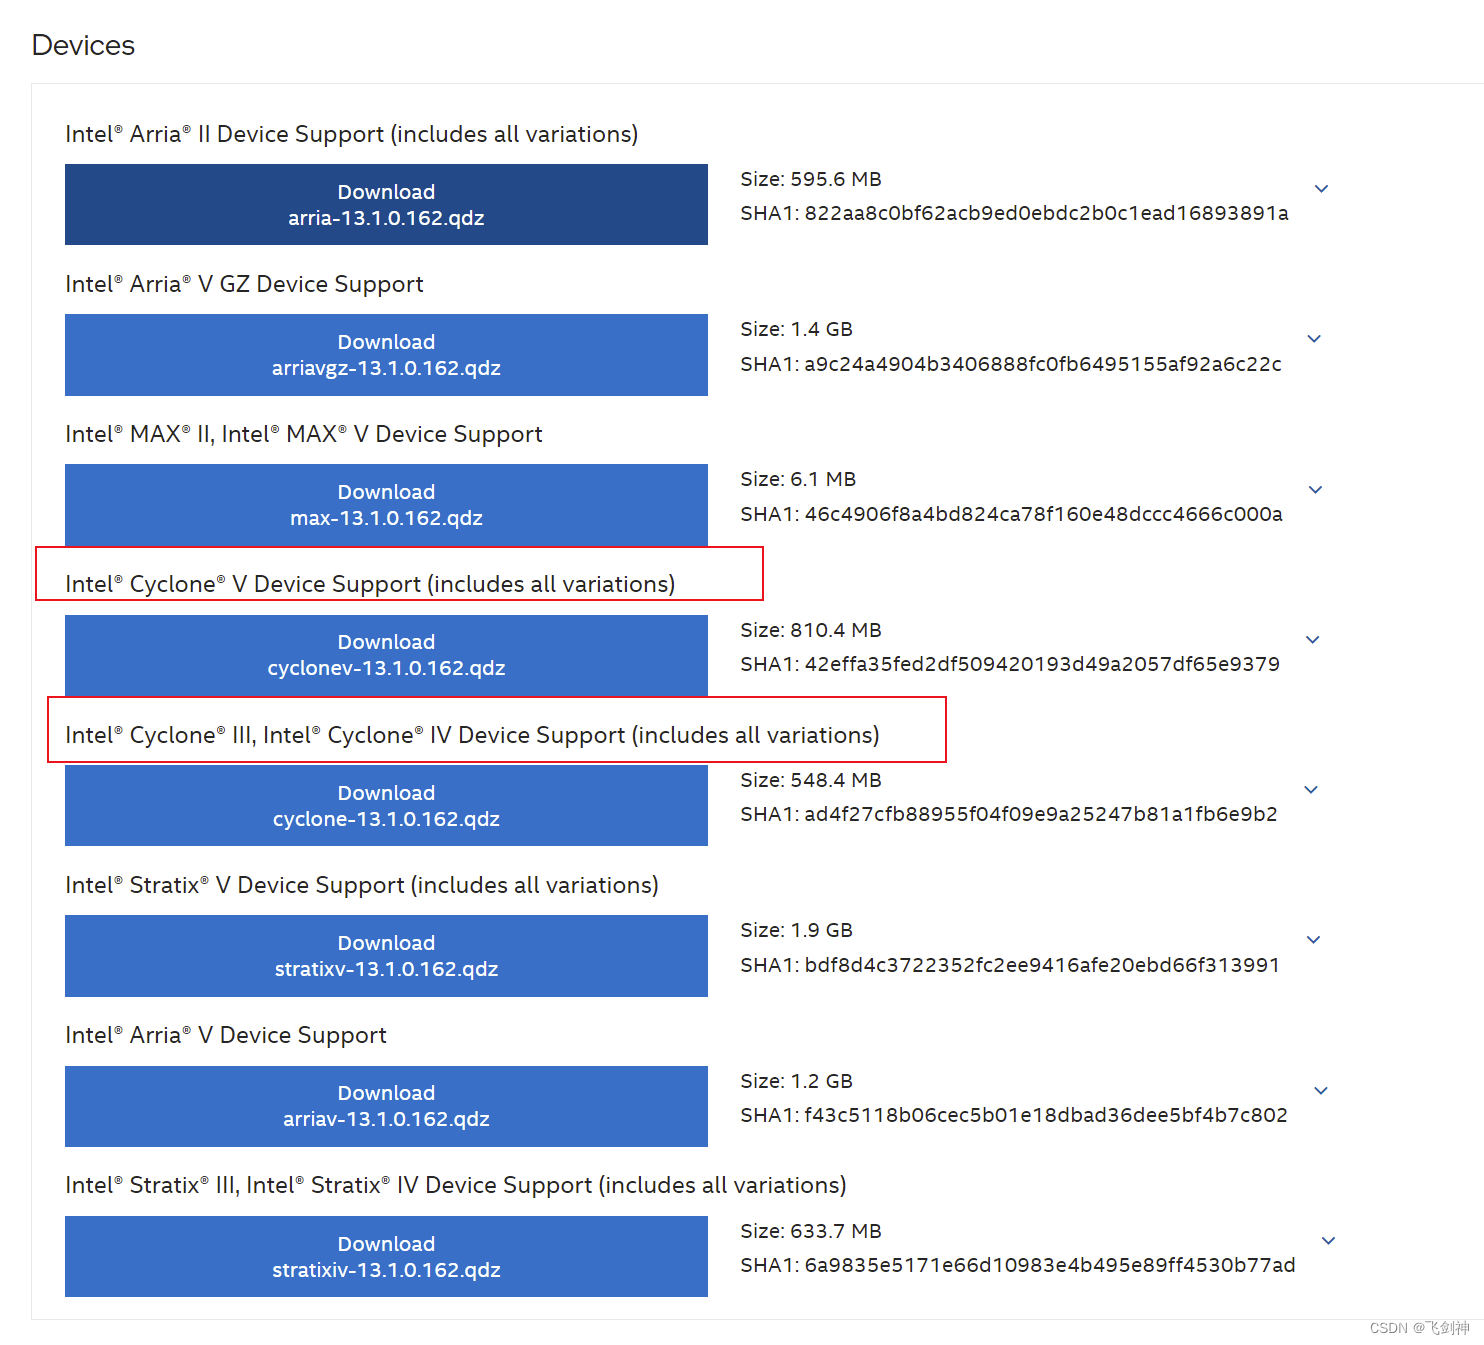Download the arriav-13.1.0.162.qdz file

click(x=386, y=1106)
